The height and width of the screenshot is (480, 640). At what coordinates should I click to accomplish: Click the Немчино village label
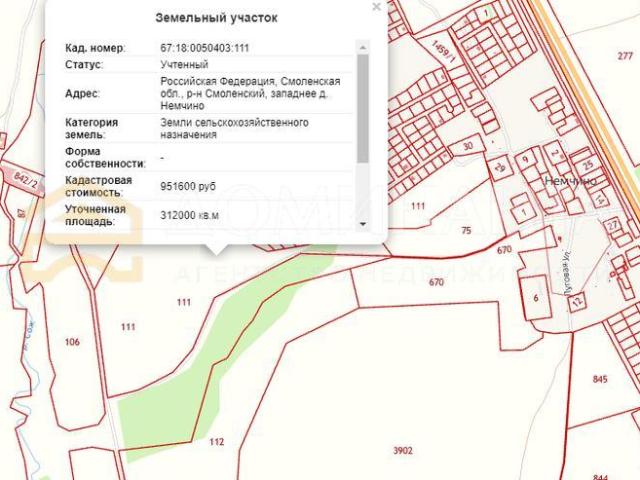point(570,181)
